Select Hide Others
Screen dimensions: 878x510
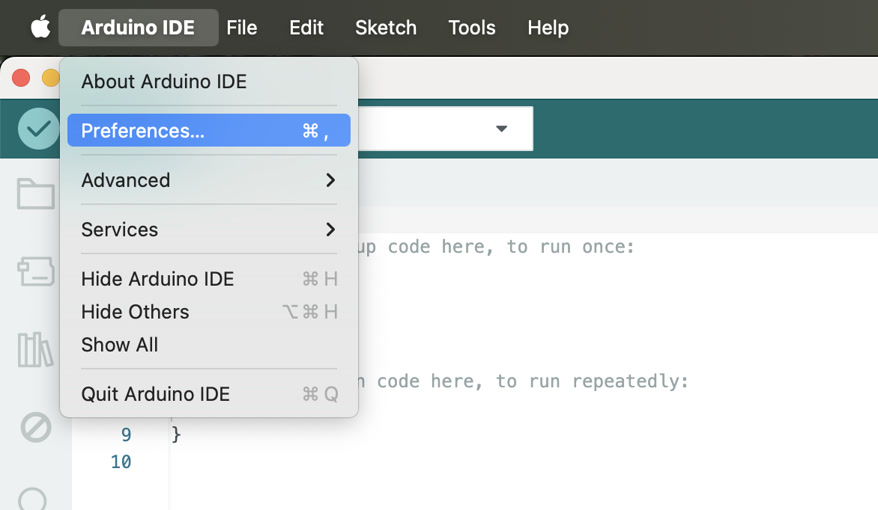coord(209,312)
